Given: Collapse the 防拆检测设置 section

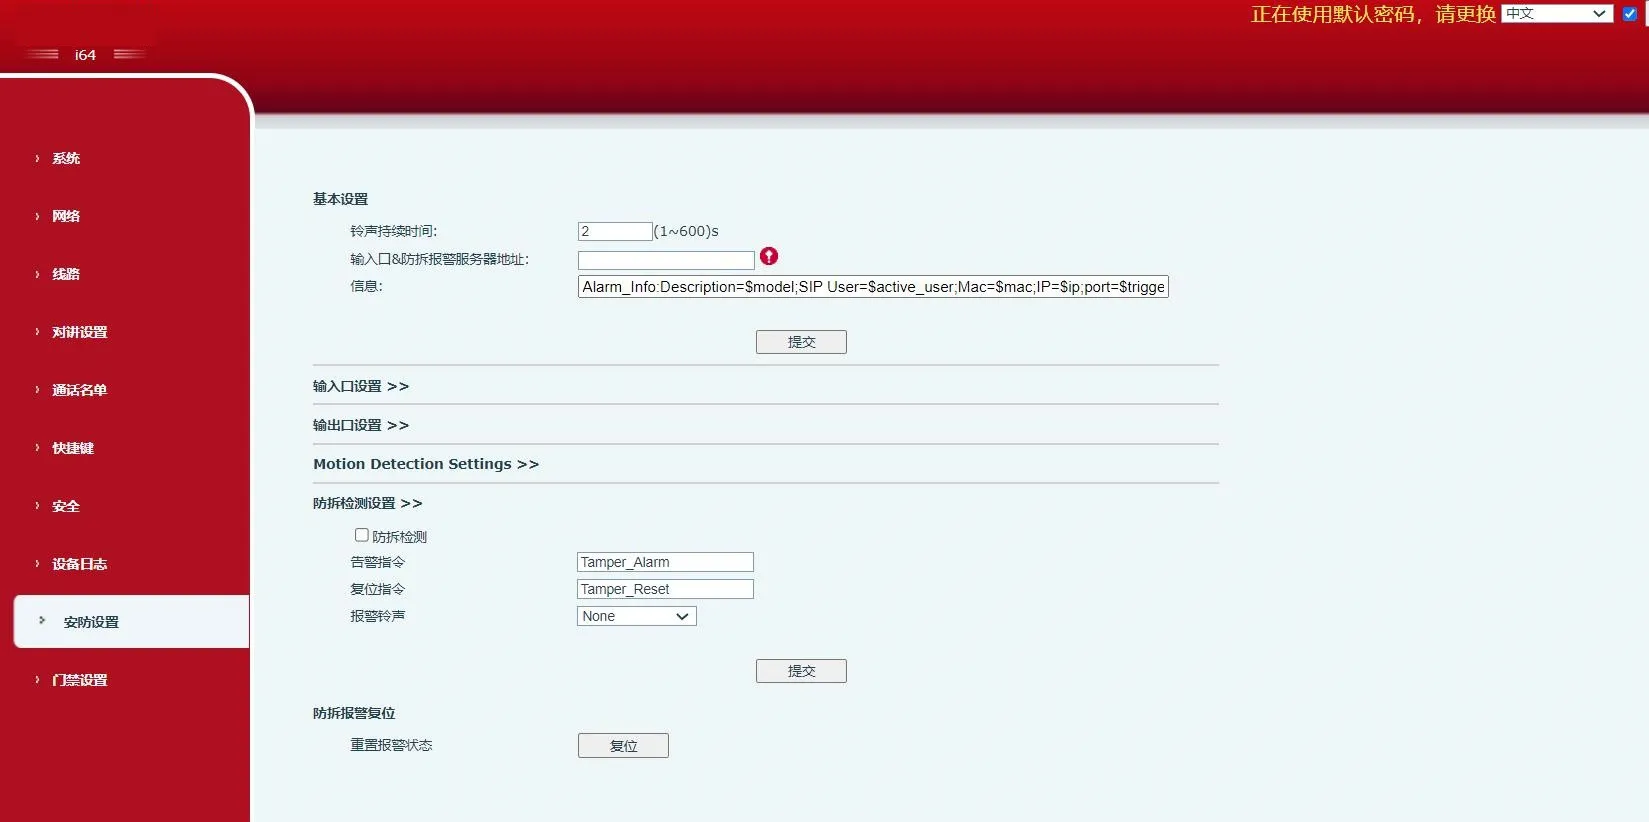Looking at the screenshot, I should point(367,503).
